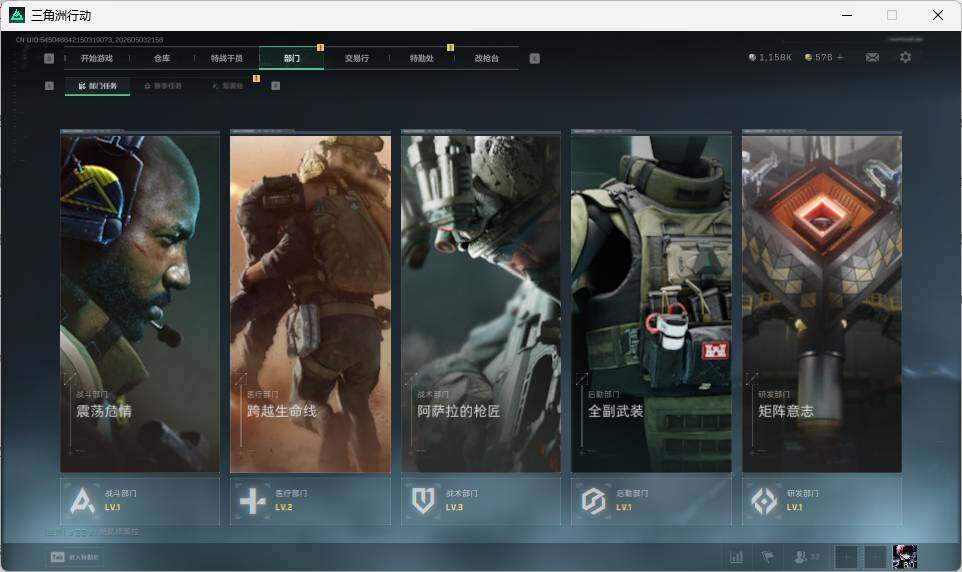Click the 战斗部门 label text
962x572 pixels.
tap(121, 493)
